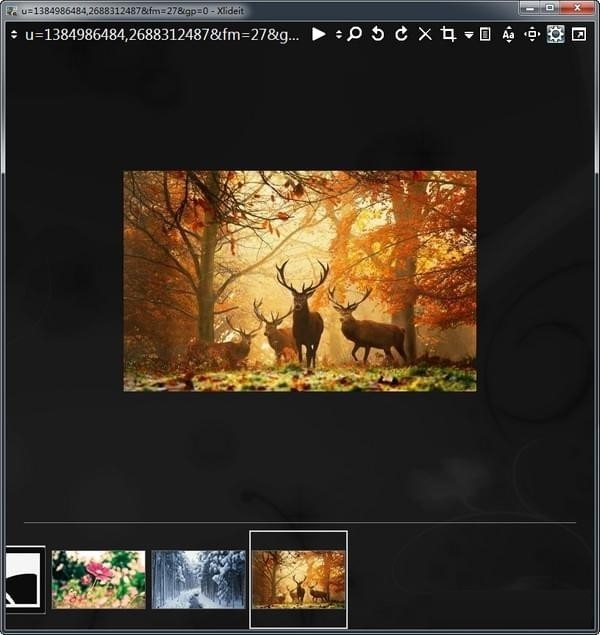Open settings via the gear icon
The image size is (600, 635).
[555, 34]
